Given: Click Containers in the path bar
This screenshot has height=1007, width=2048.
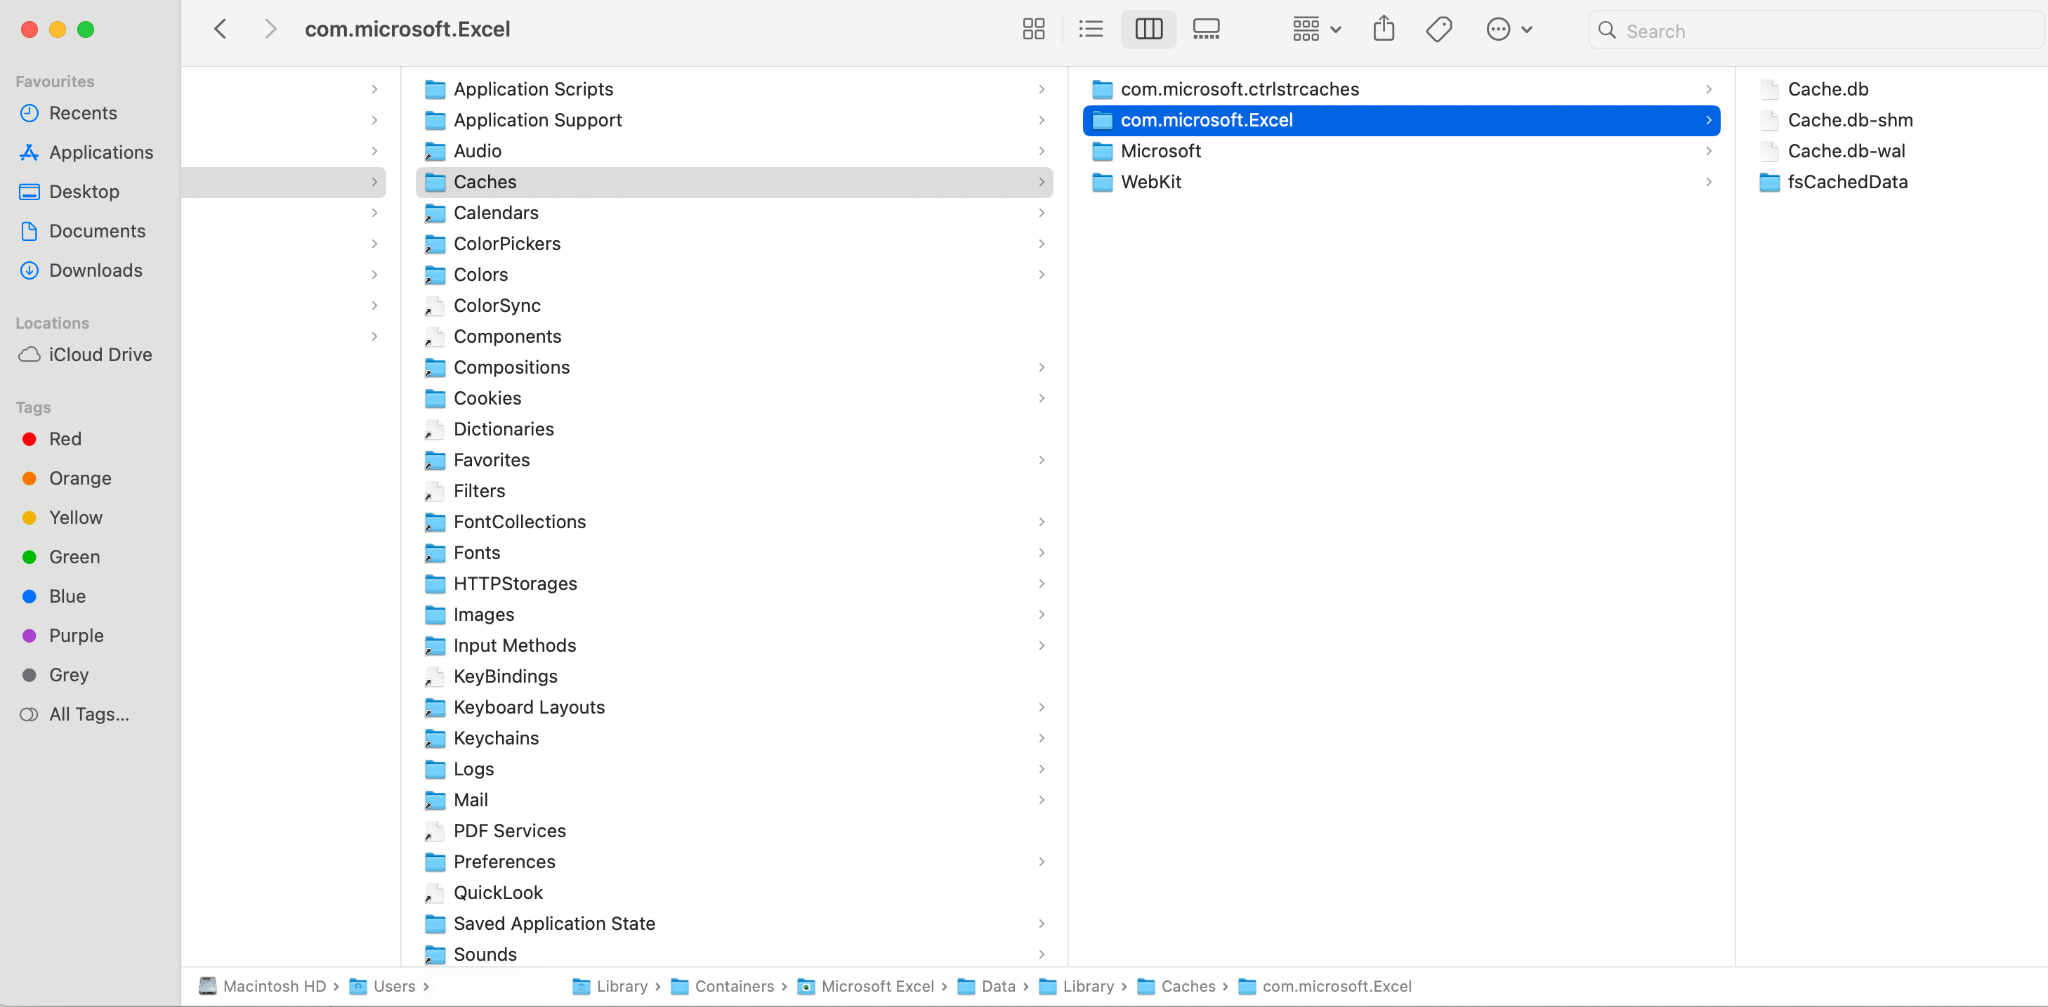Looking at the screenshot, I should click(x=733, y=986).
